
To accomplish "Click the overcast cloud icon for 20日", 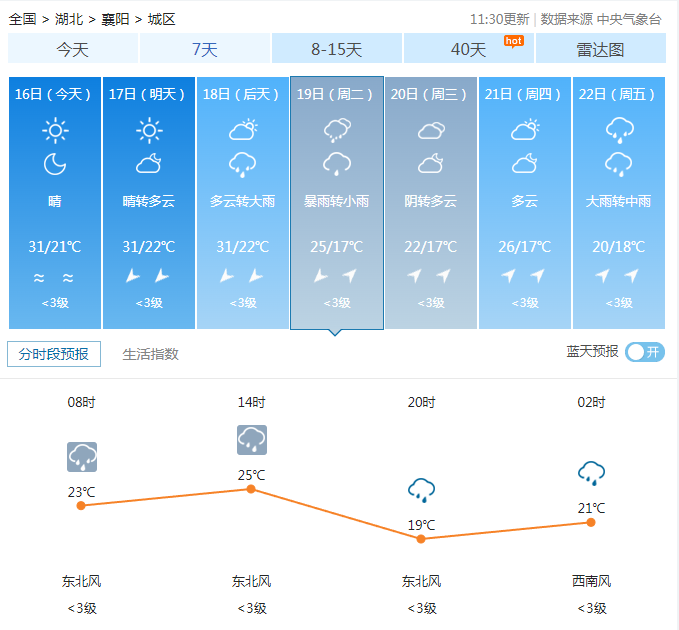I will click(x=431, y=130).
